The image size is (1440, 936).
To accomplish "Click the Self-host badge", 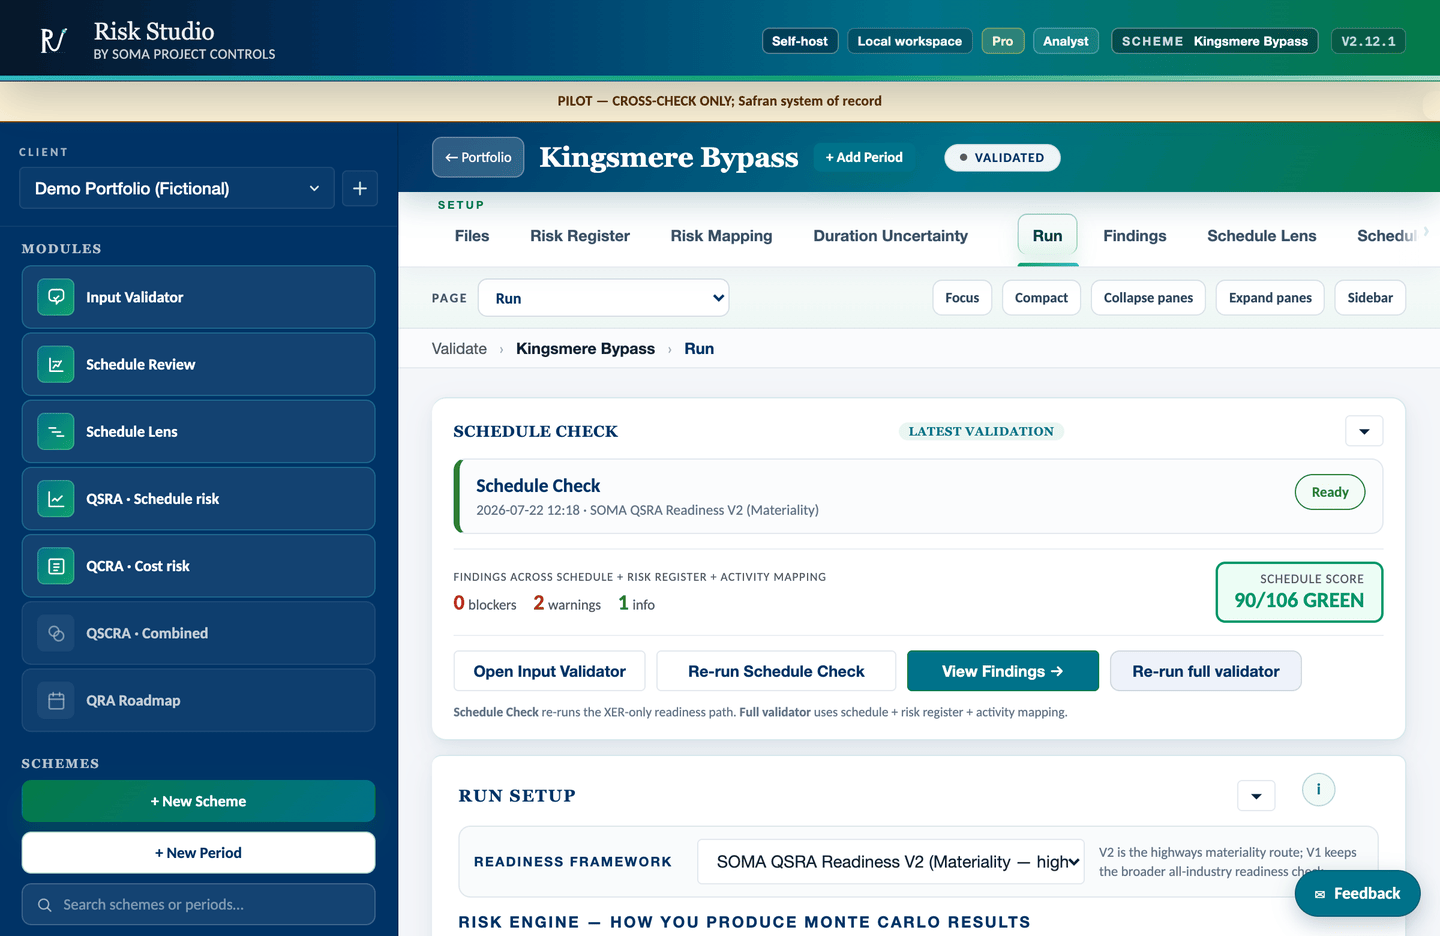I will (x=800, y=41).
